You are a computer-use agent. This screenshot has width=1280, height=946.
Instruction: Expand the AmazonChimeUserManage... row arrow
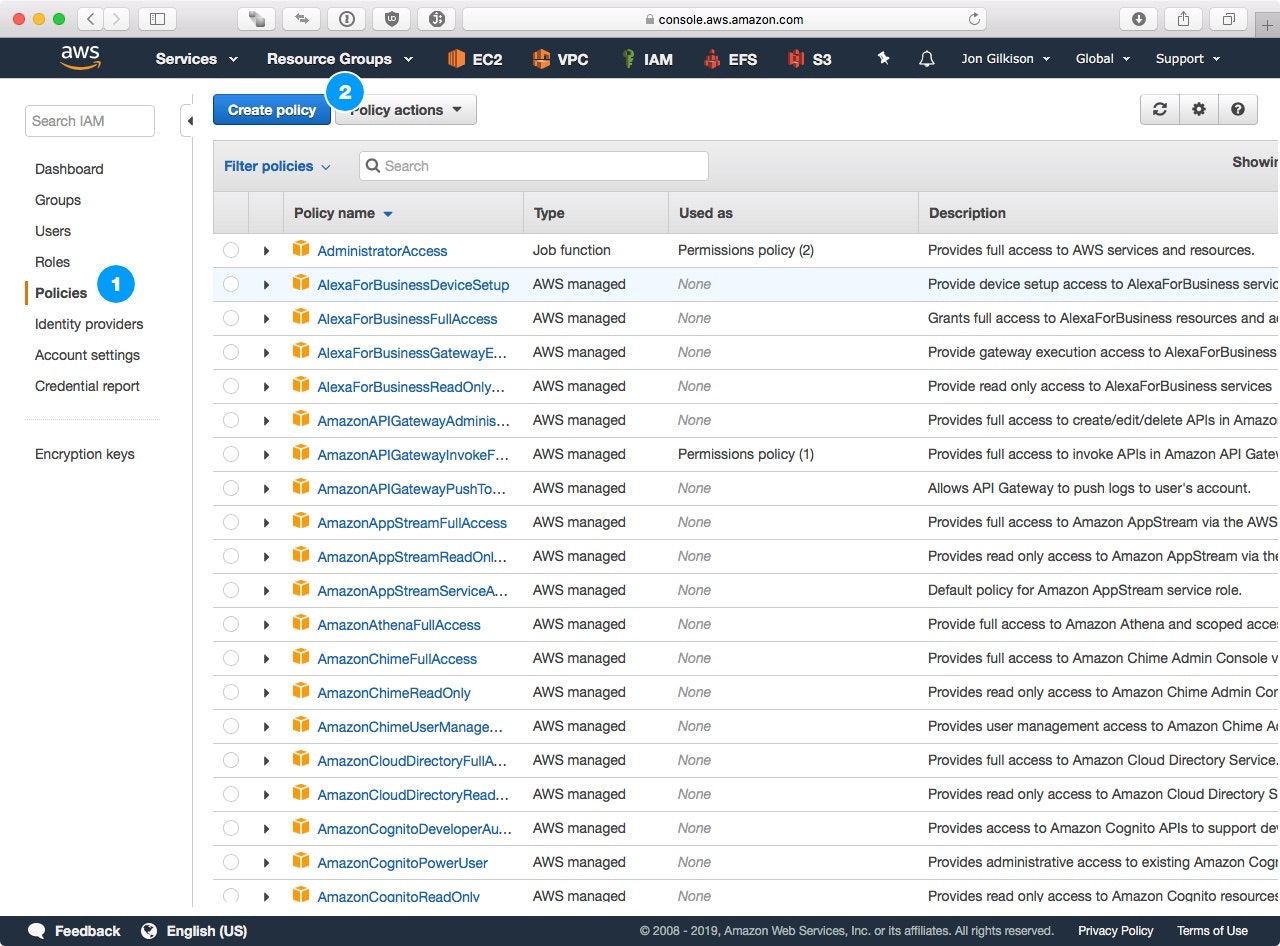266,727
